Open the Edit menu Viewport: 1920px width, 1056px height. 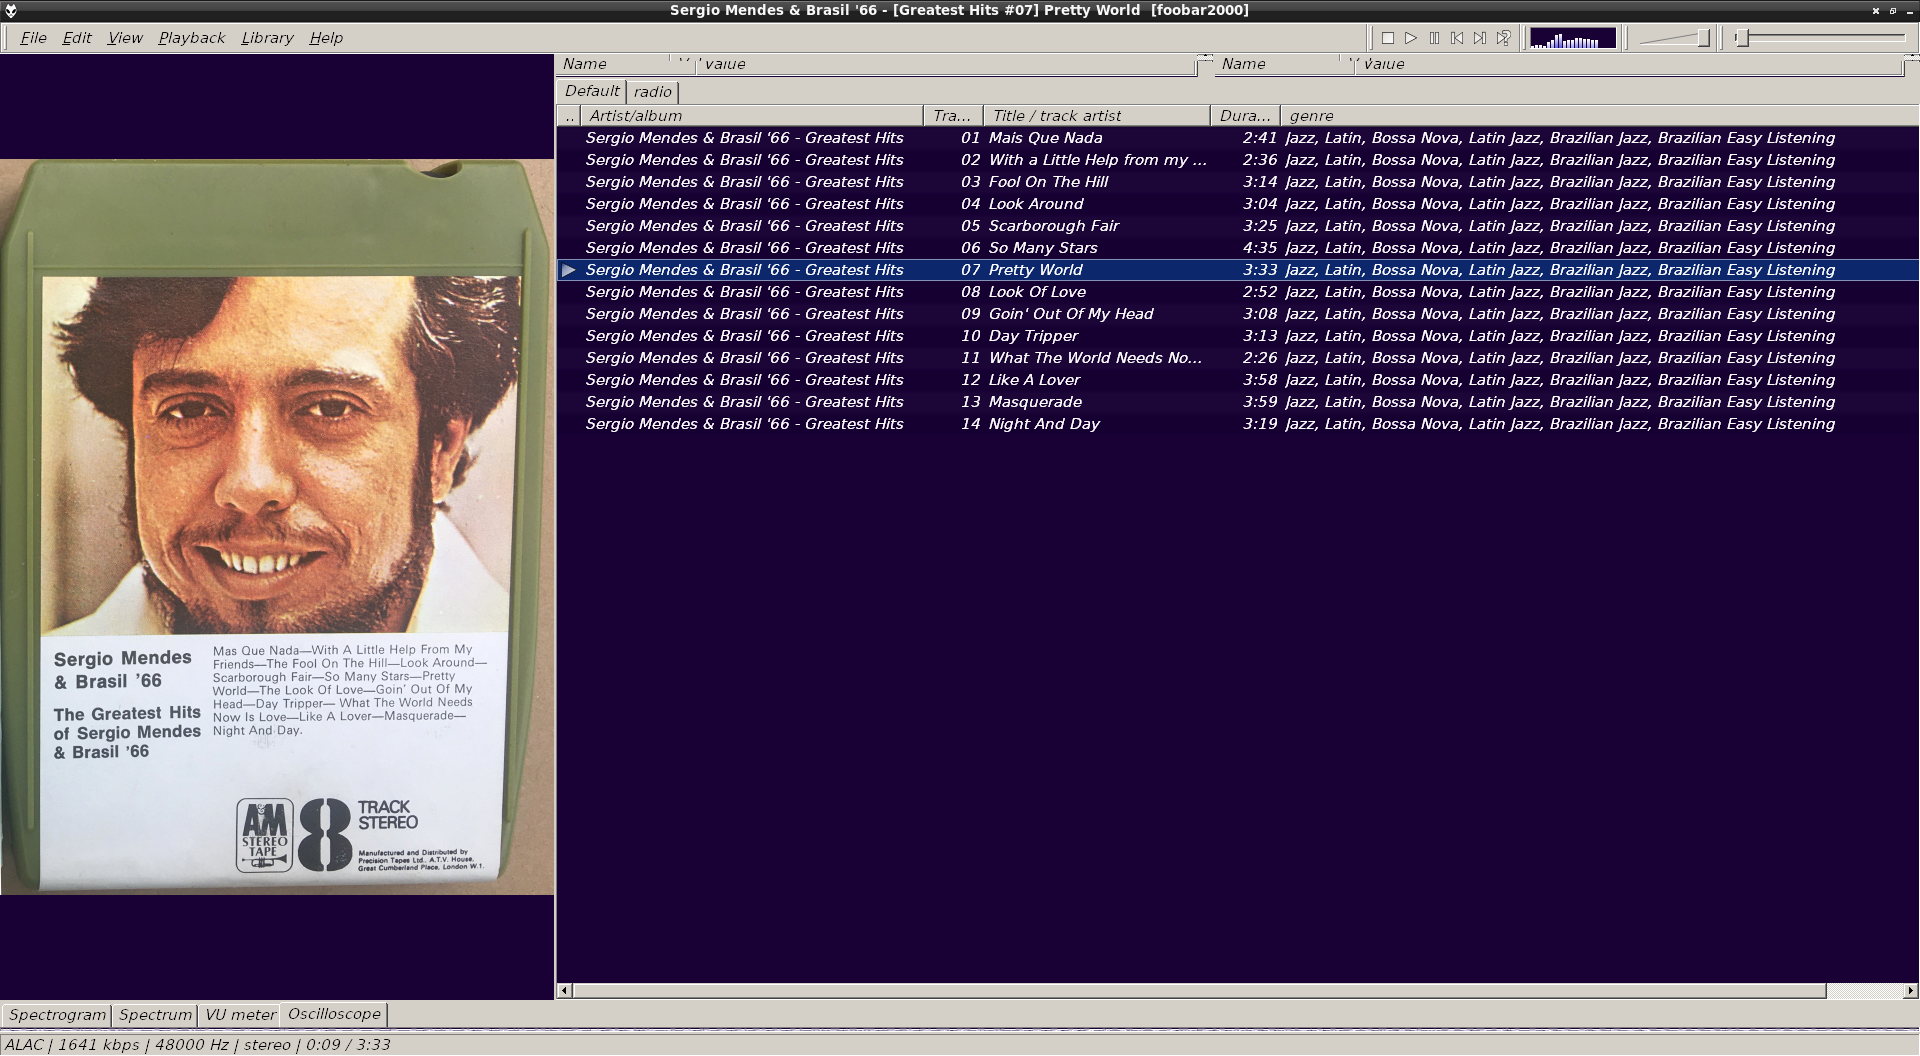[77, 38]
